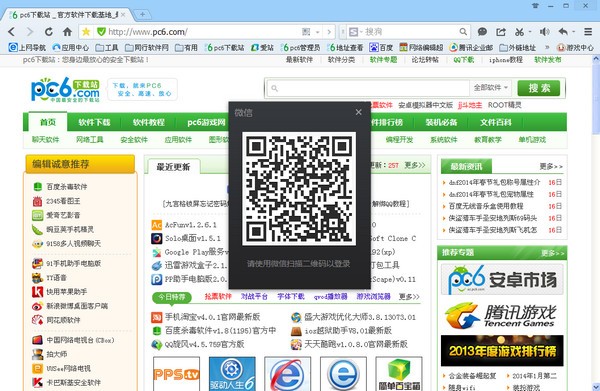Click the undo closed tab arrow icon

click(563, 32)
